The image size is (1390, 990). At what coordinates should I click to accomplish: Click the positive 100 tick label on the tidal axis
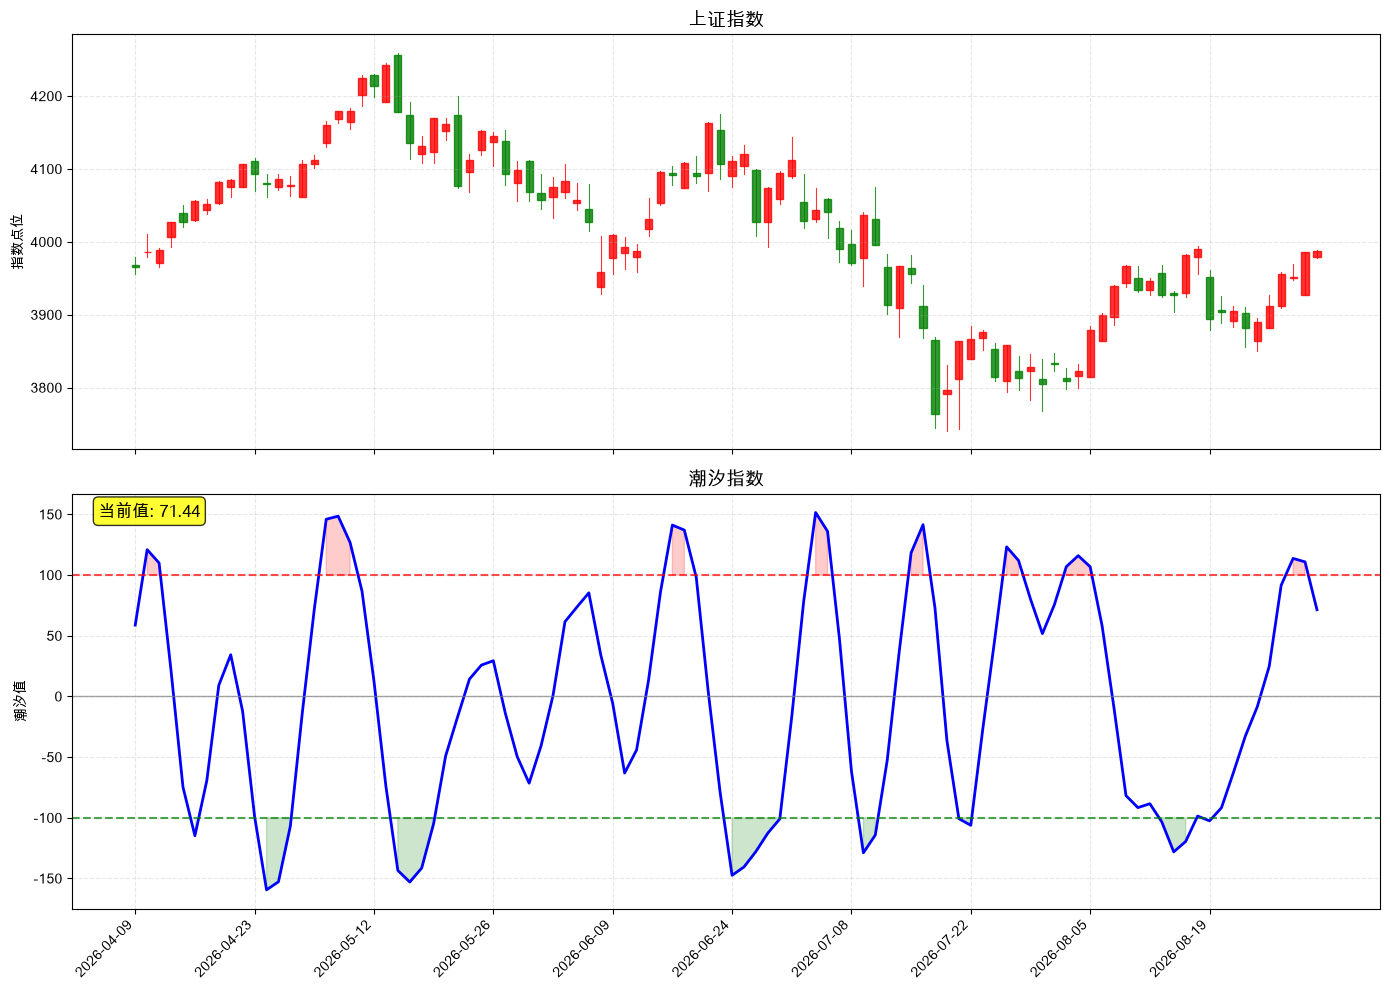[51, 576]
